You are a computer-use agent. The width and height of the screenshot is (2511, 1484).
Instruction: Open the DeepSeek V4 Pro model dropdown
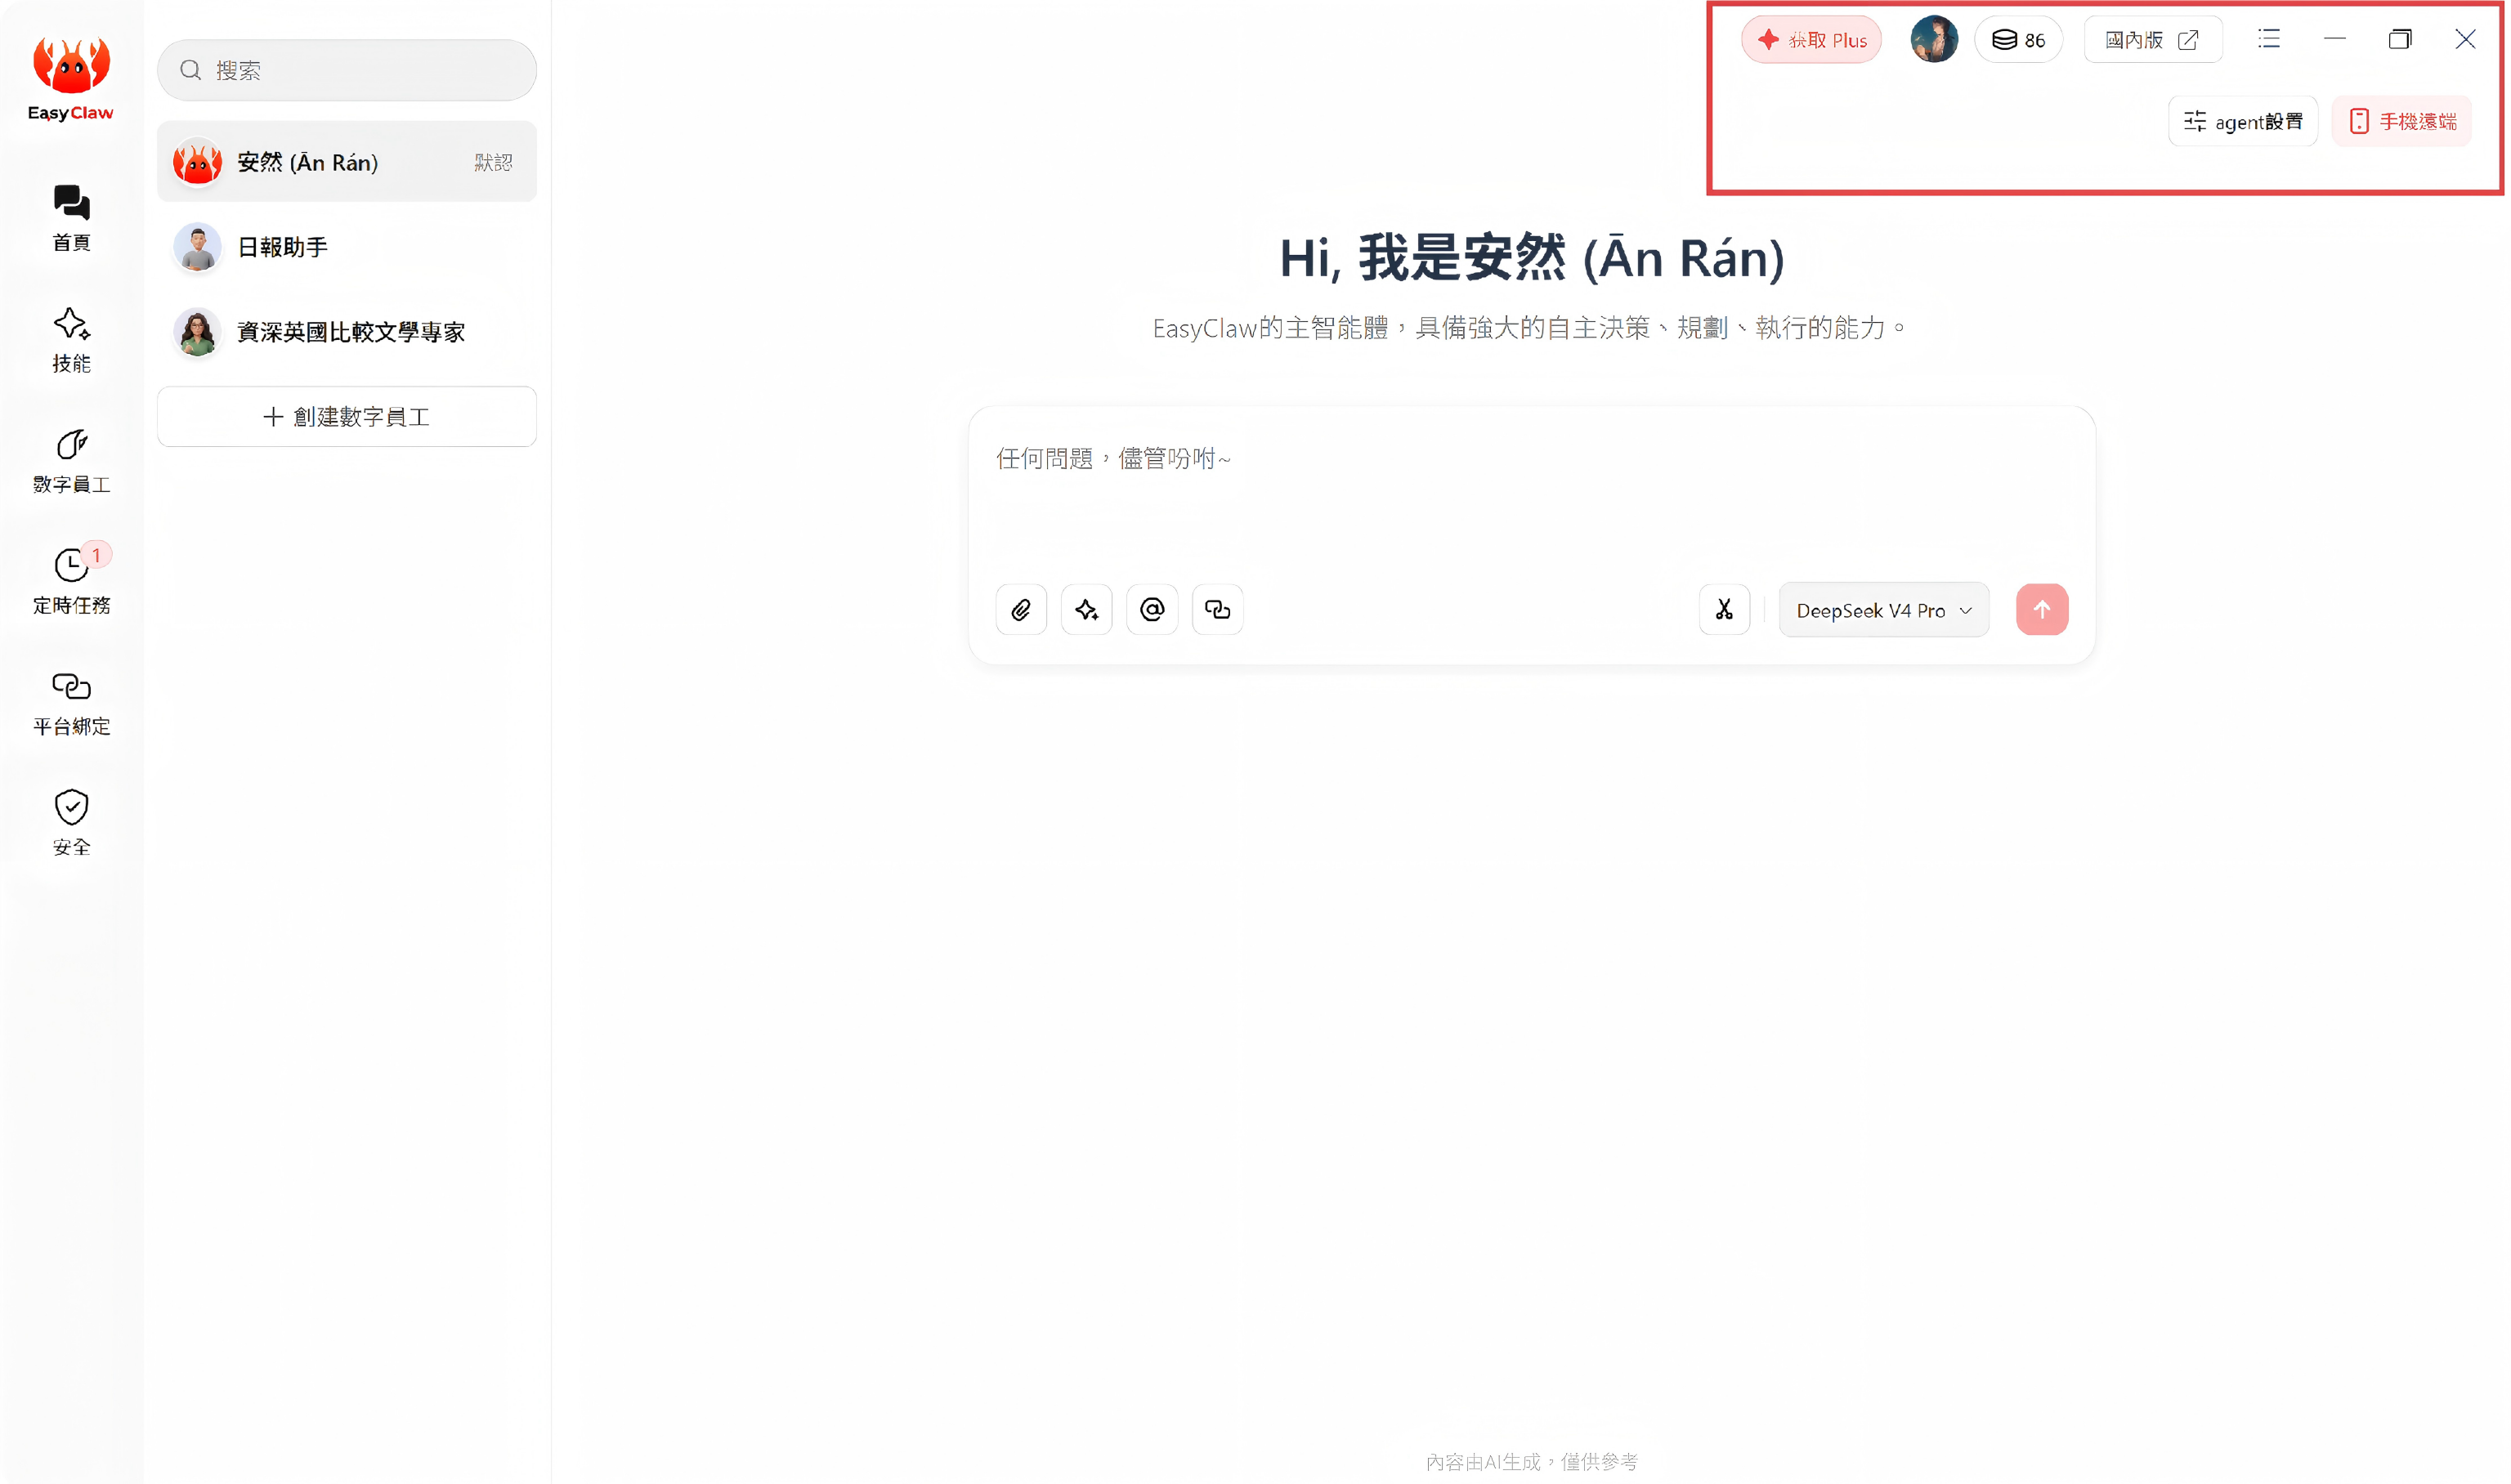(x=1883, y=610)
